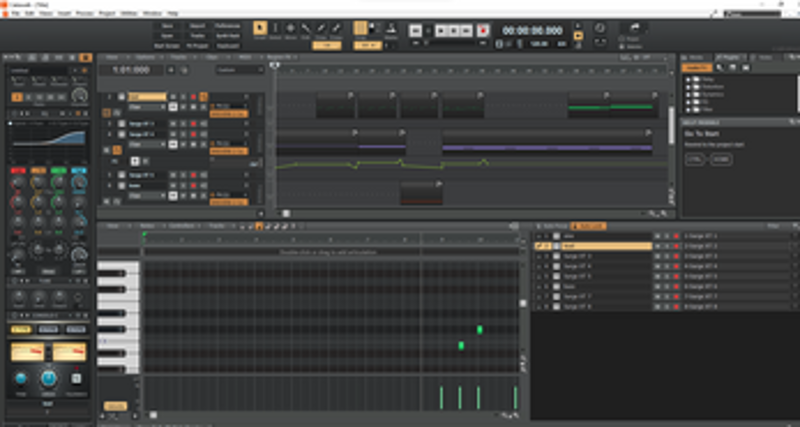The height and width of the screenshot is (427, 800).
Task: Open the Edit menu
Action: [30, 13]
